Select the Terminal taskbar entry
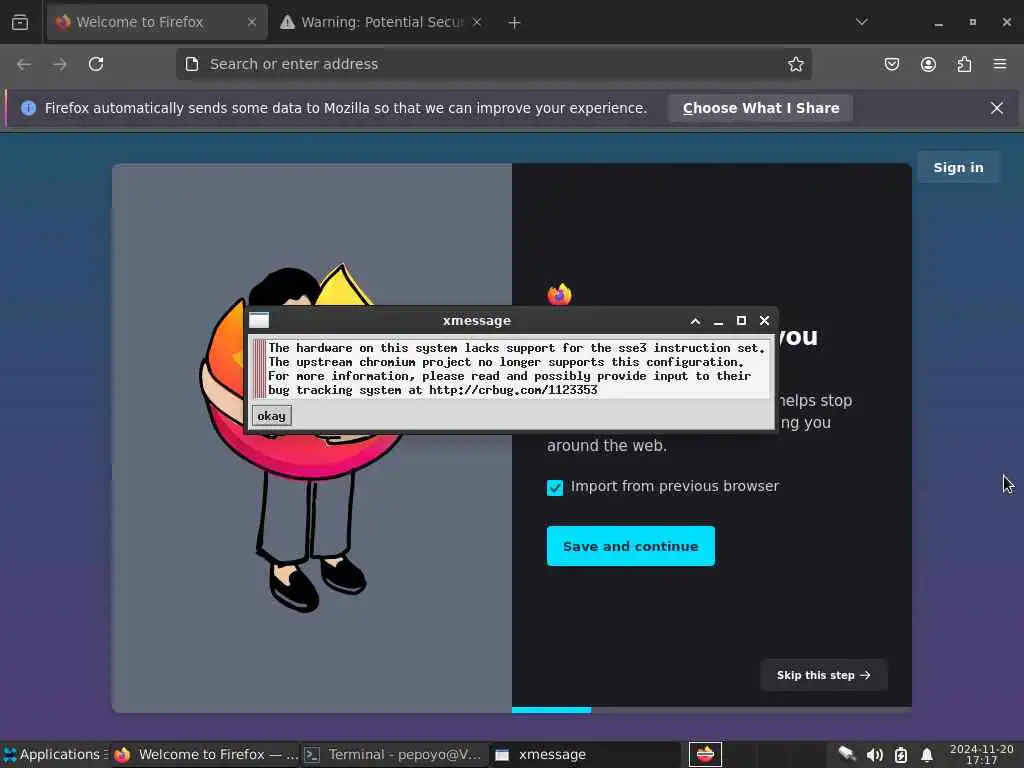This screenshot has height=768, width=1024. [x=394, y=755]
